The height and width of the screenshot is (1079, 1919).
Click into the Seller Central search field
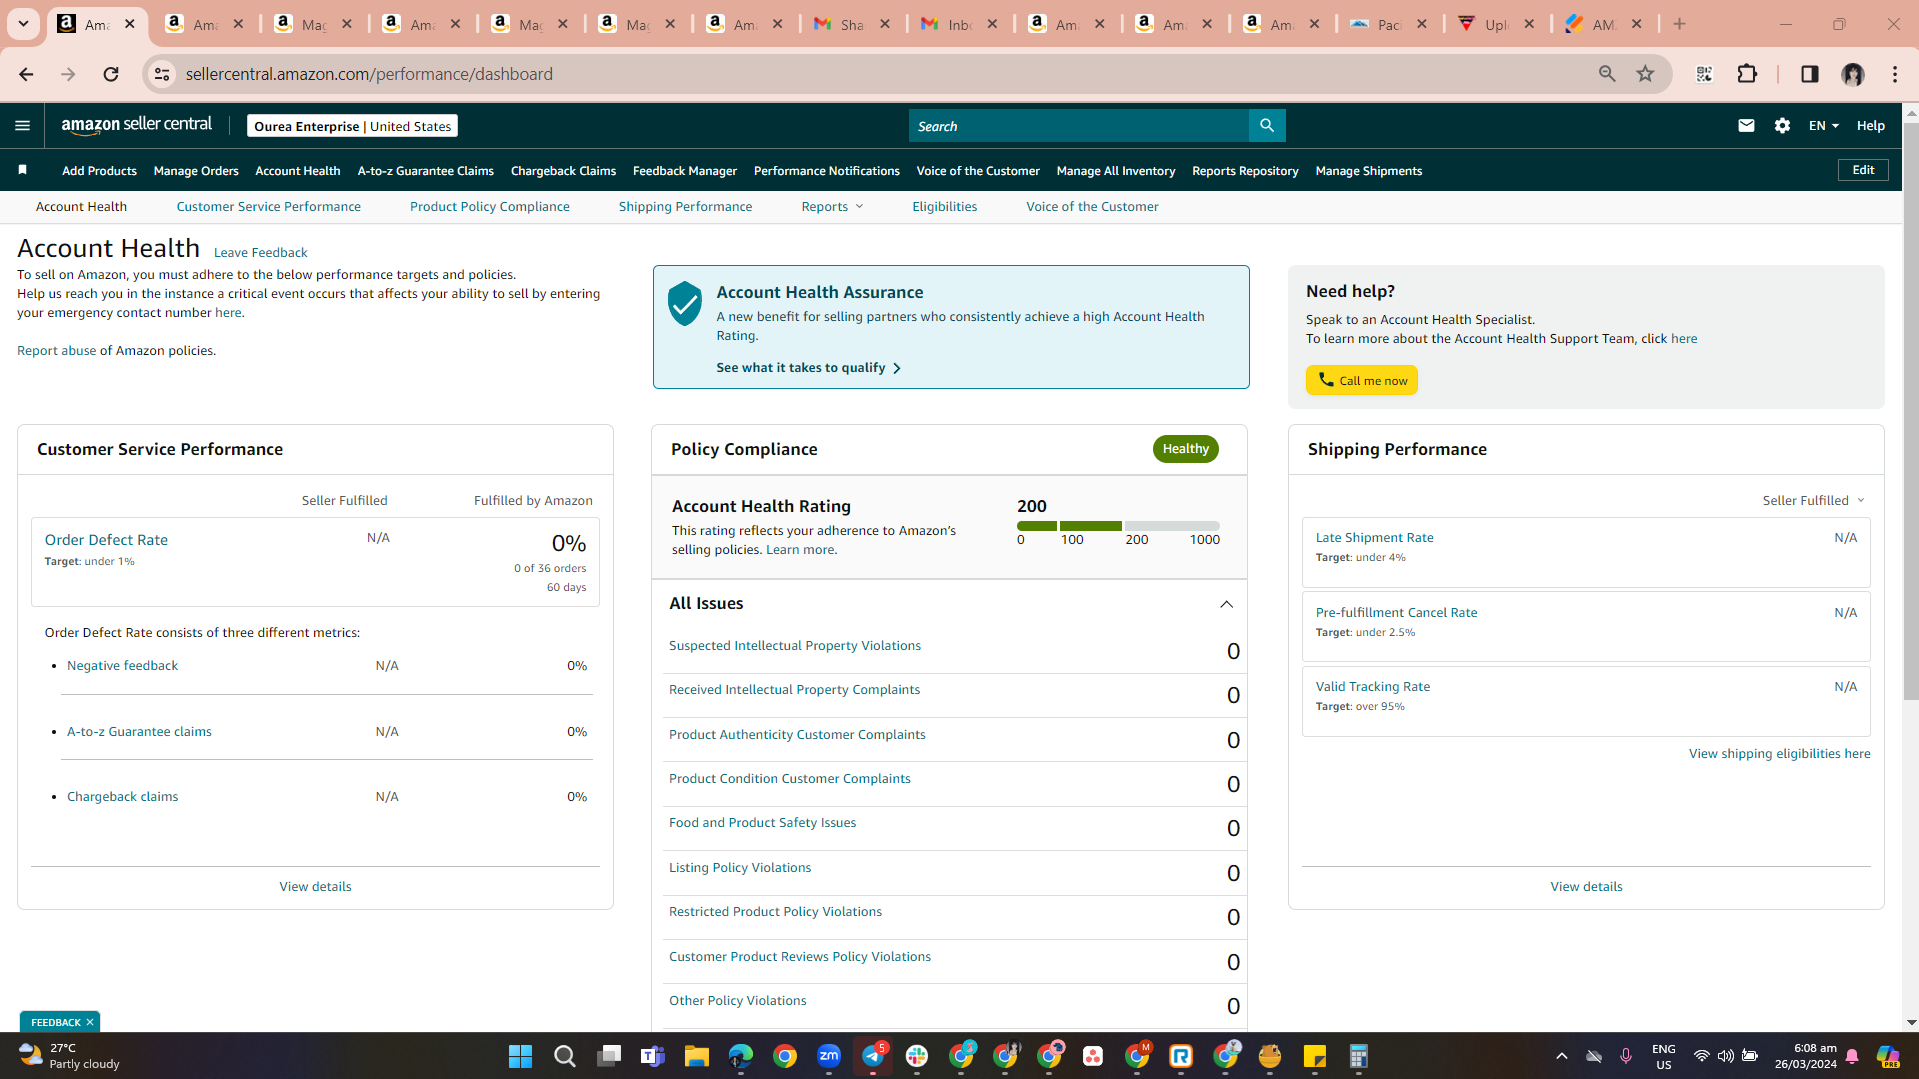pos(1079,126)
